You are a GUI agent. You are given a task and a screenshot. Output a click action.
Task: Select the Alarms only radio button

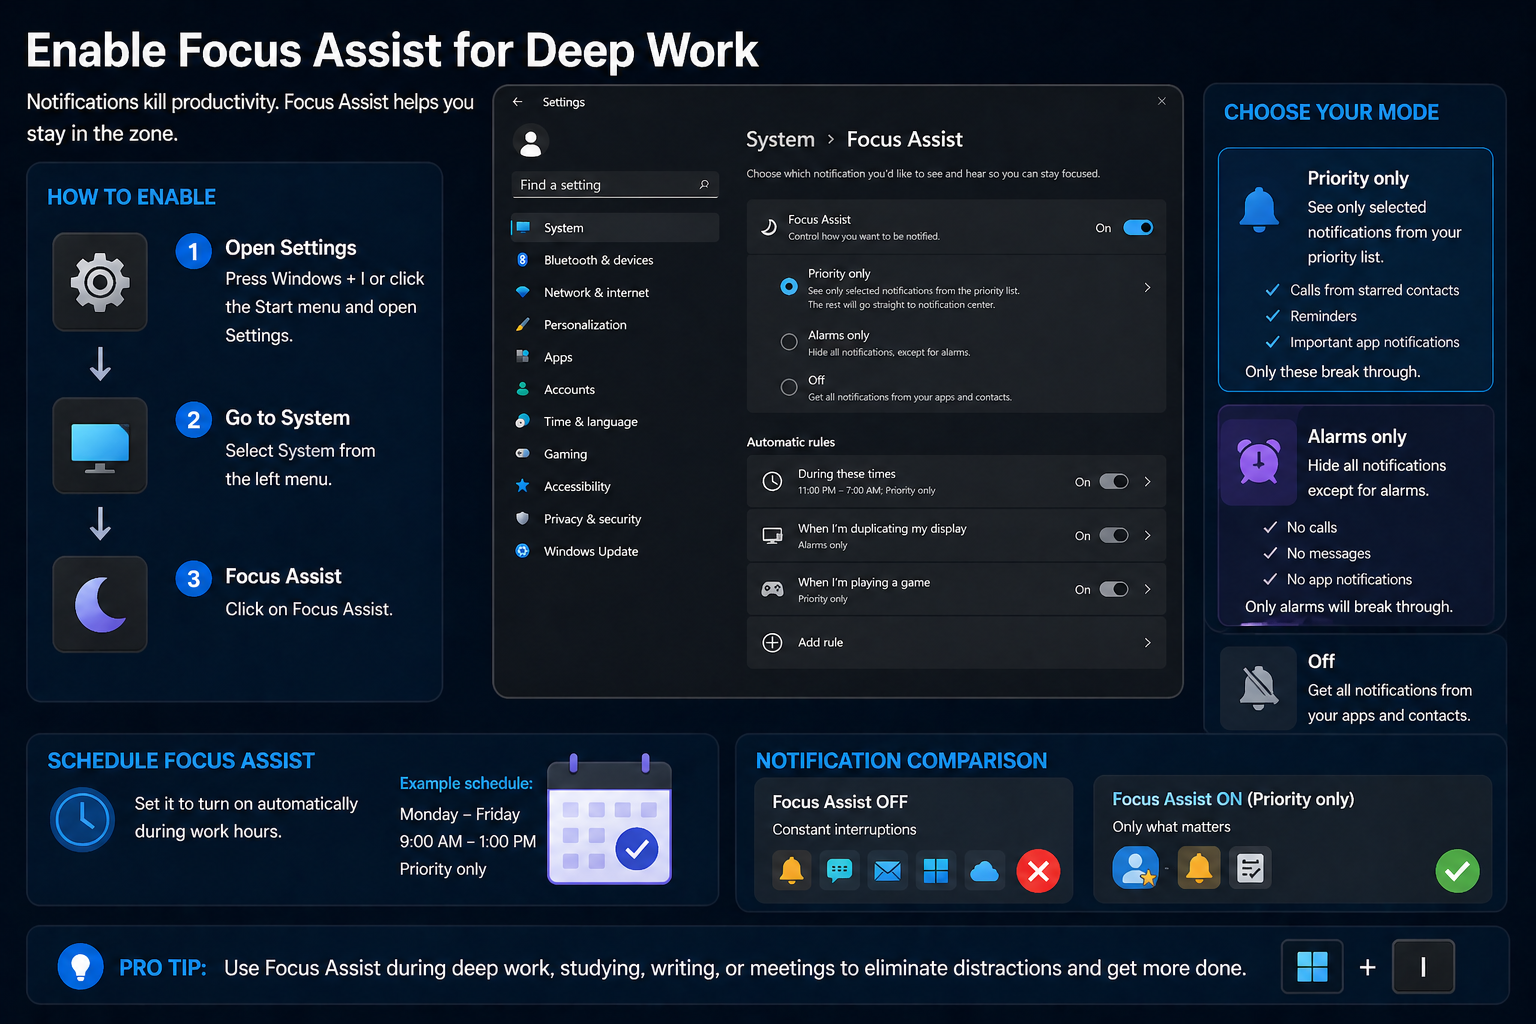[x=789, y=342]
